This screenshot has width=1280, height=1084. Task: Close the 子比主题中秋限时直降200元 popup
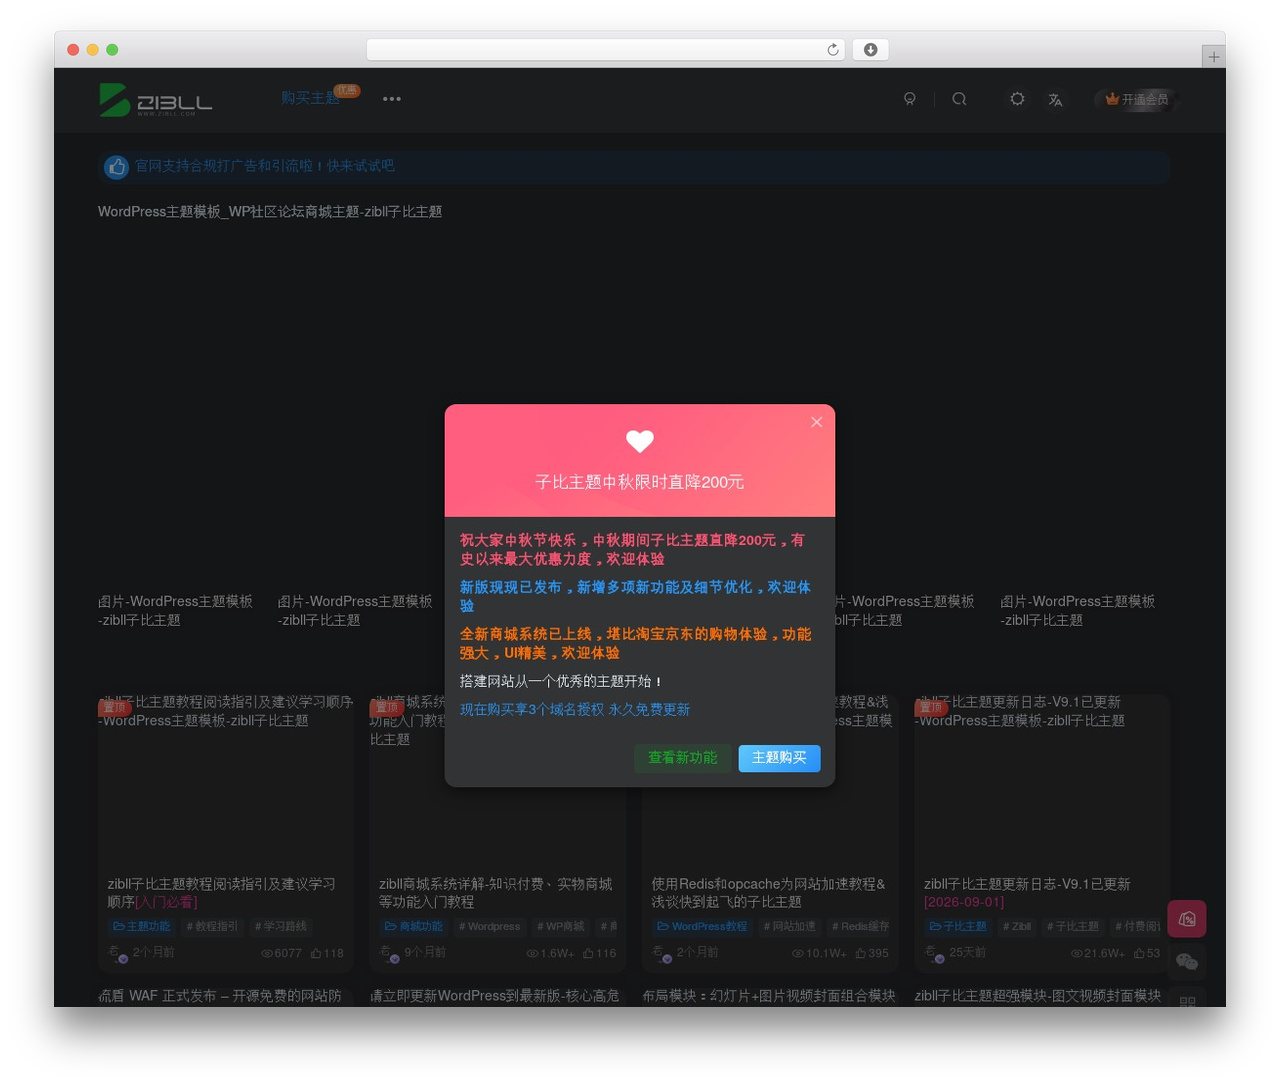[816, 422]
